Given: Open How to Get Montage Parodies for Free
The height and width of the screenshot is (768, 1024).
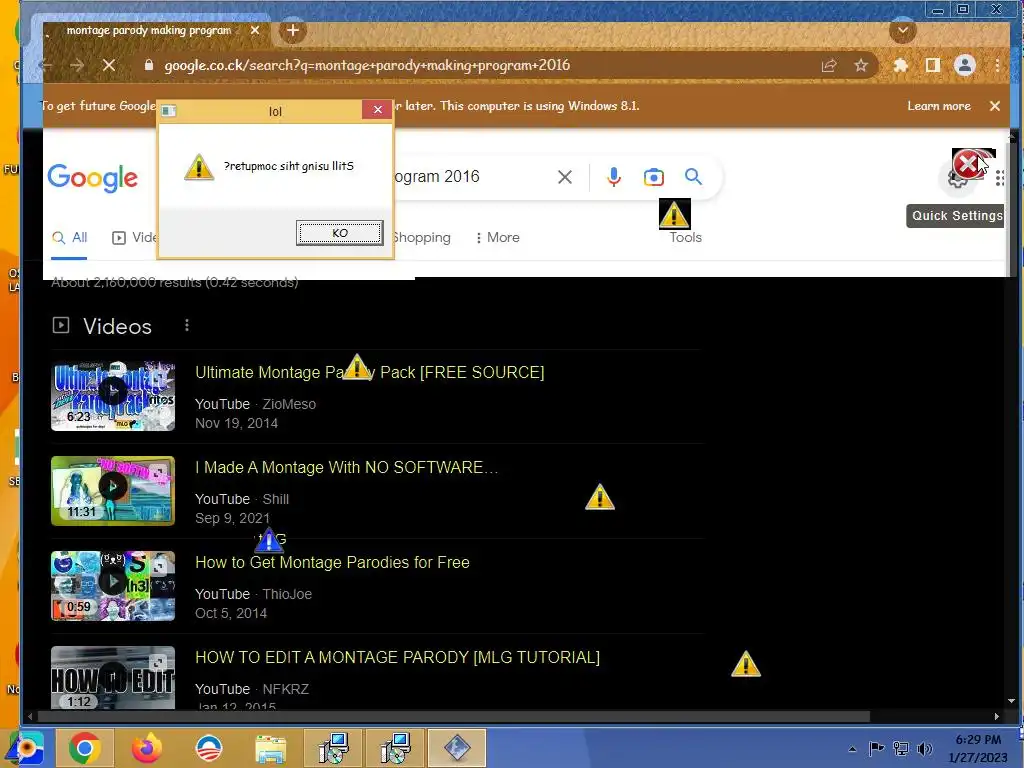Looking at the screenshot, I should pyautogui.click(x=332, y=562).
